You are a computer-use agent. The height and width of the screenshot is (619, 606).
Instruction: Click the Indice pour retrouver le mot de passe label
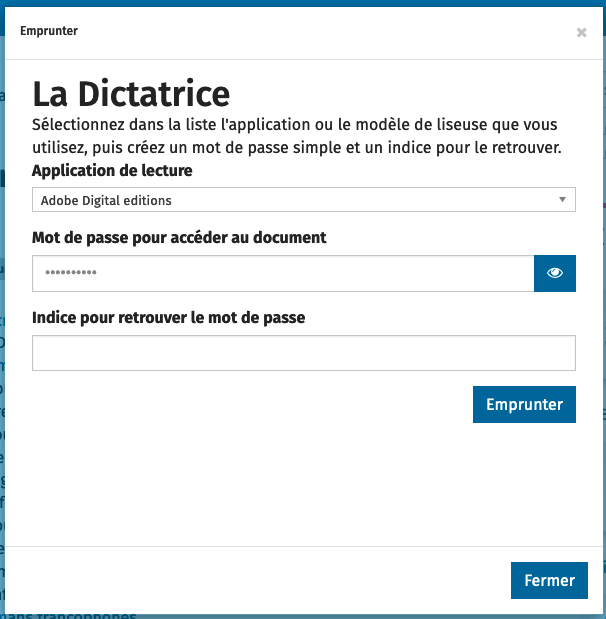pyautogui.click(x=169, y=317)
